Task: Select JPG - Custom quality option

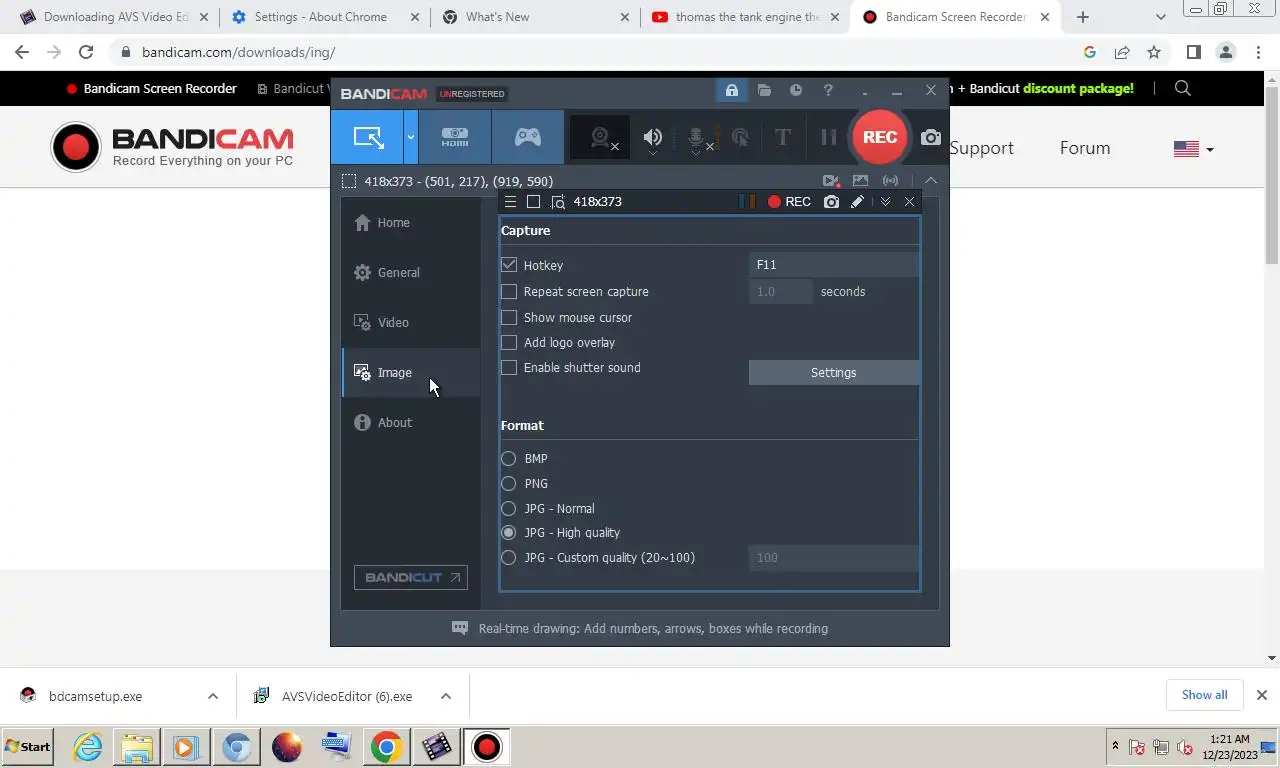Action: 509,558
